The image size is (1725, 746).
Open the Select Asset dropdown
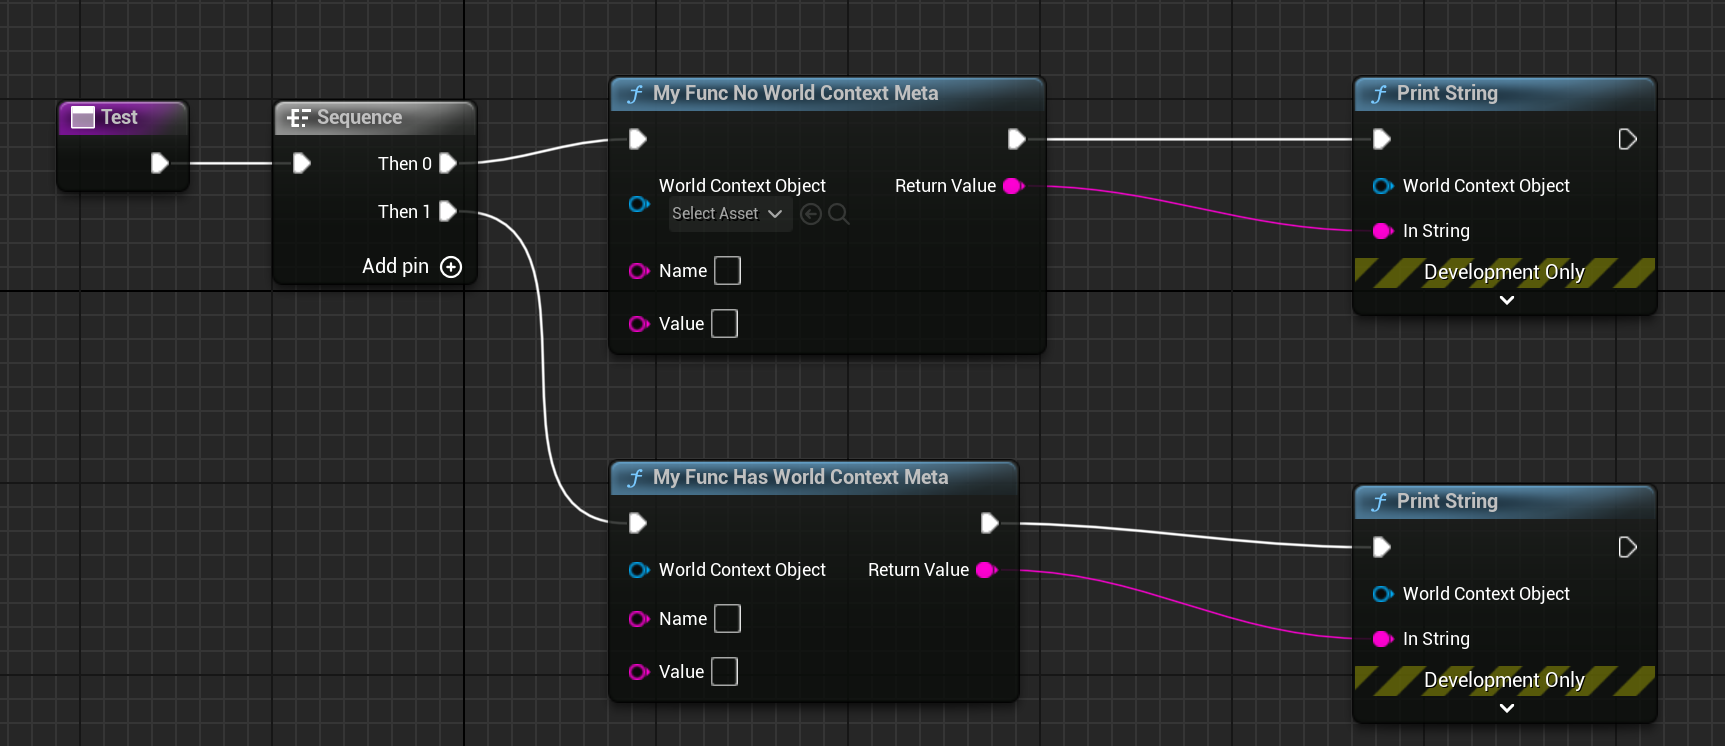(x=729, y=214)
